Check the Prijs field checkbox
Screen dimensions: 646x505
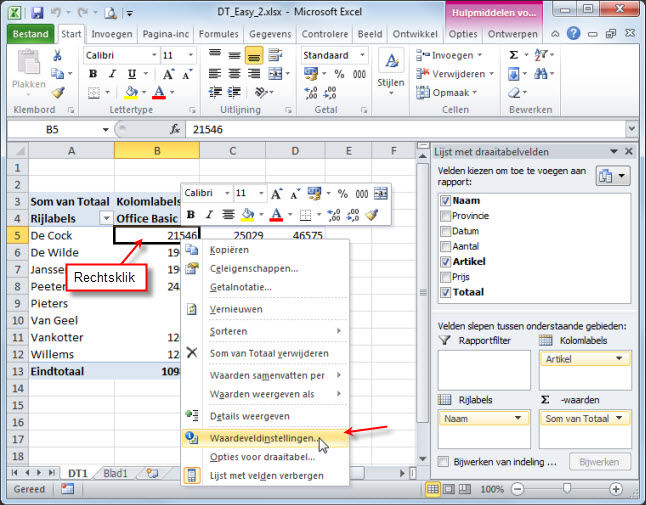[445, 277]
